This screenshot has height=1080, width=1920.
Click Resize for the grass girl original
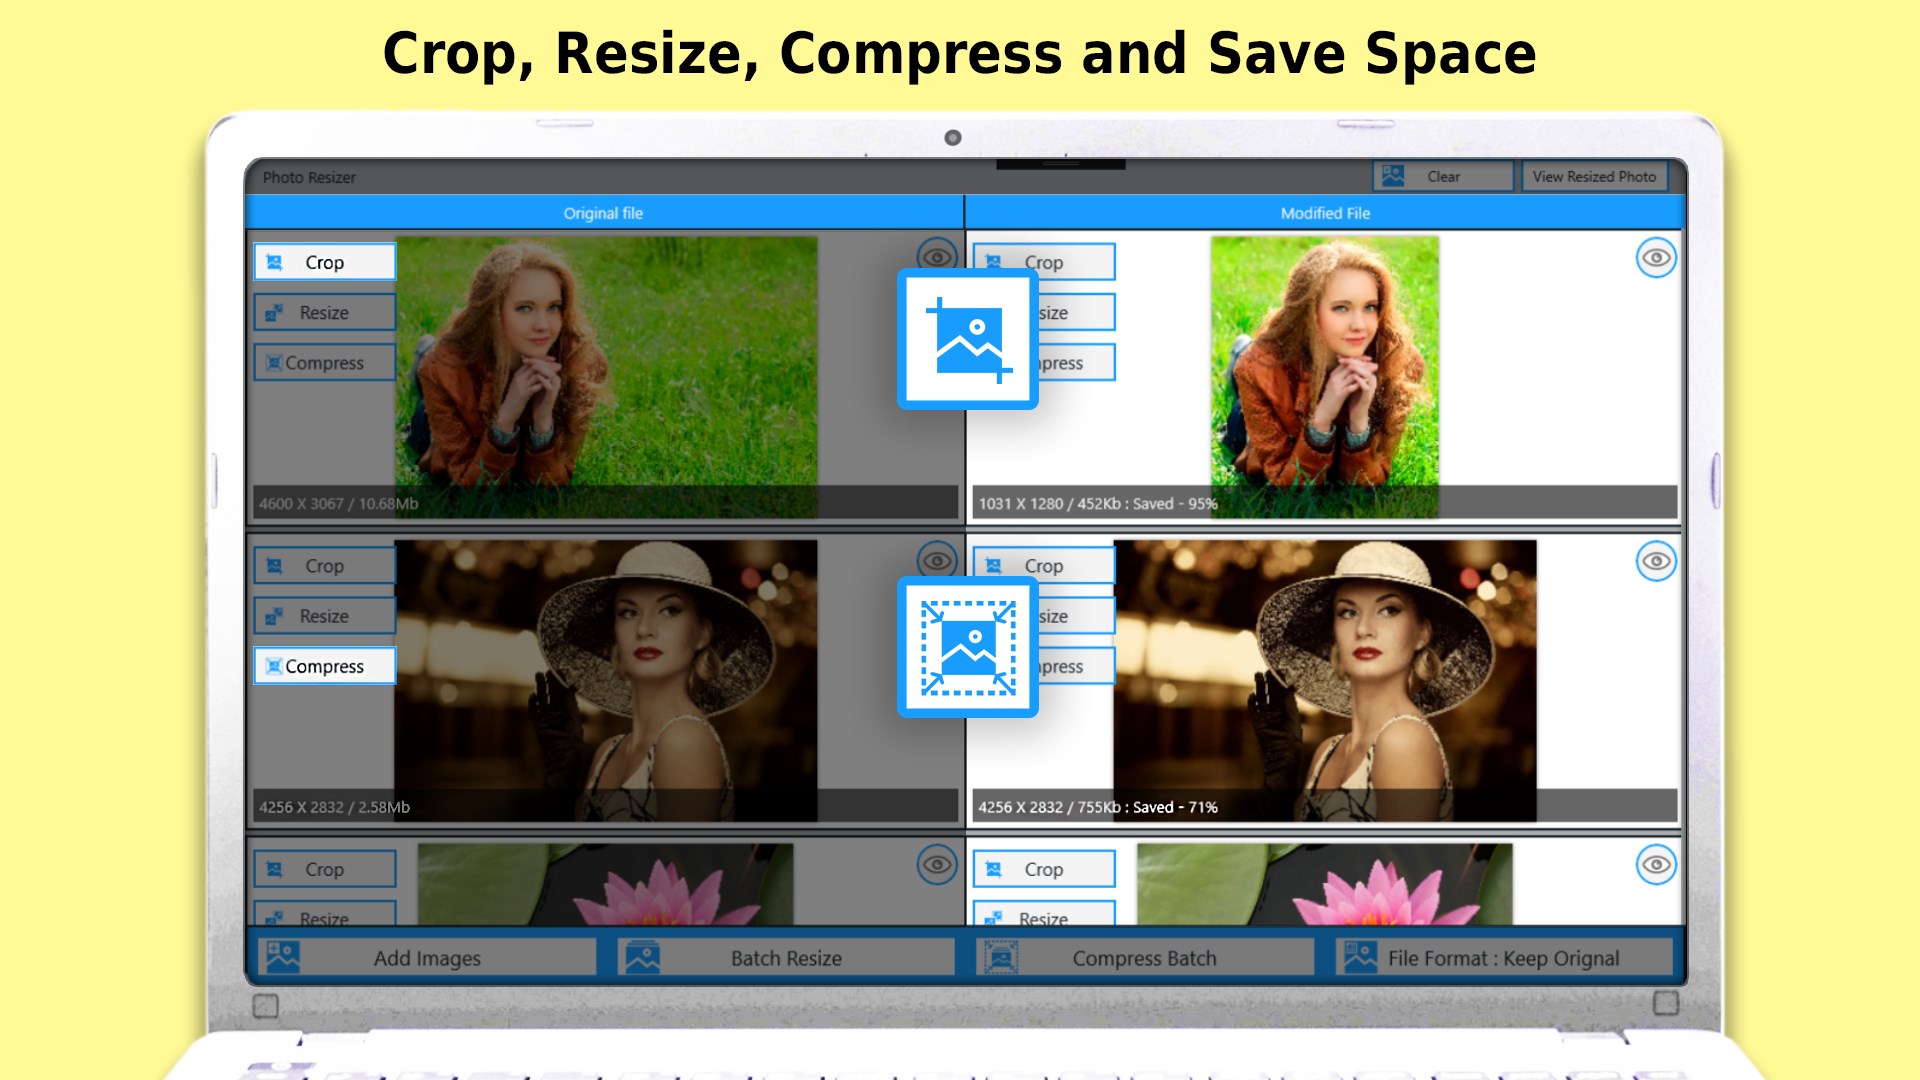pyautogui.click(x=324, y=312)
